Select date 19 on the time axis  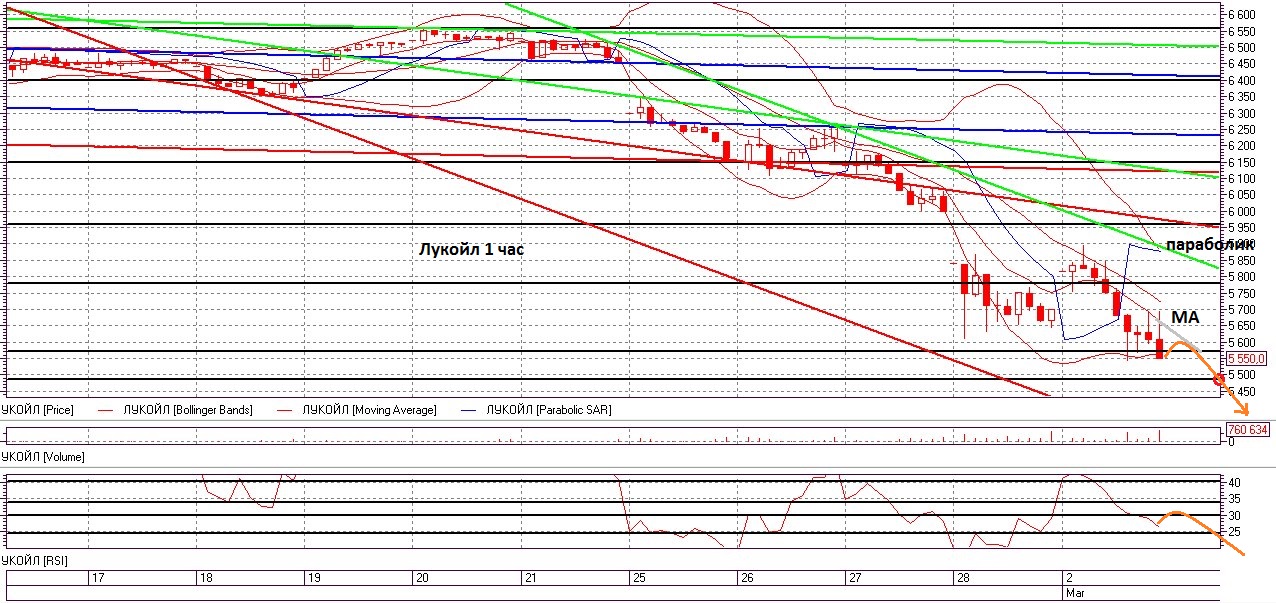pos(313,578)
